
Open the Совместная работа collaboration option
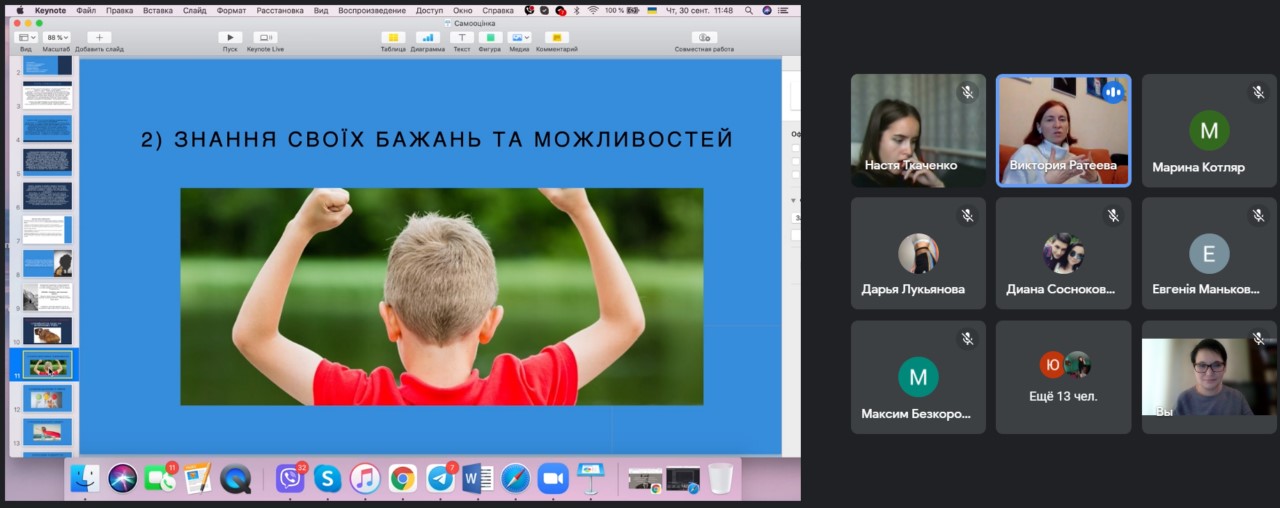click(x=704, y=38)
